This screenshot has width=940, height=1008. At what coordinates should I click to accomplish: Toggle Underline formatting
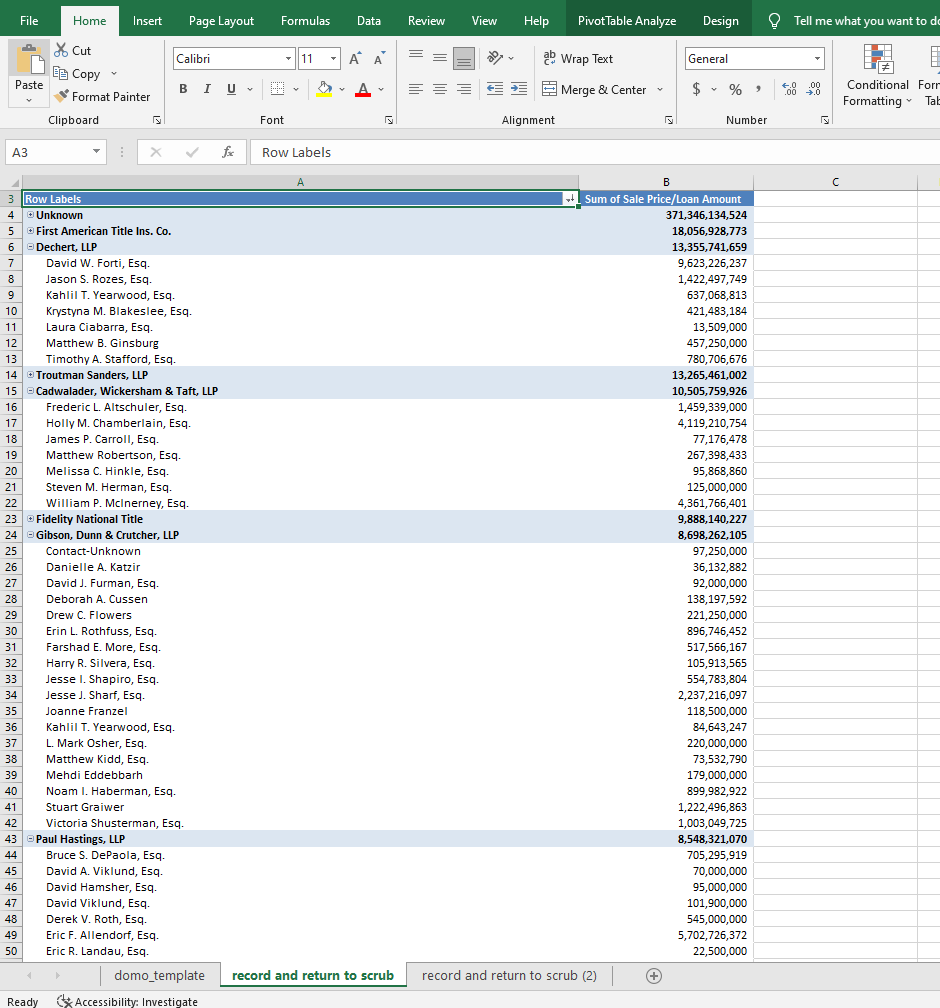[x=231, y=89]
